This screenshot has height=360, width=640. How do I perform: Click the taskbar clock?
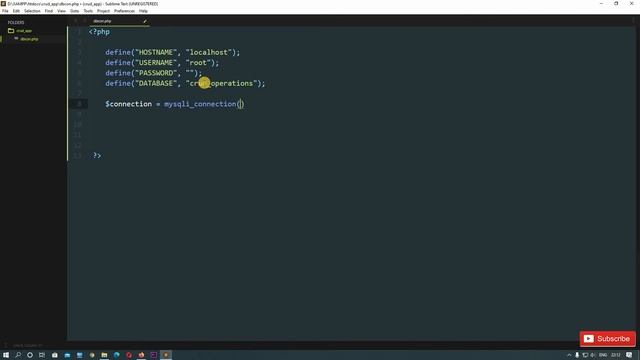tap(616, 355)
